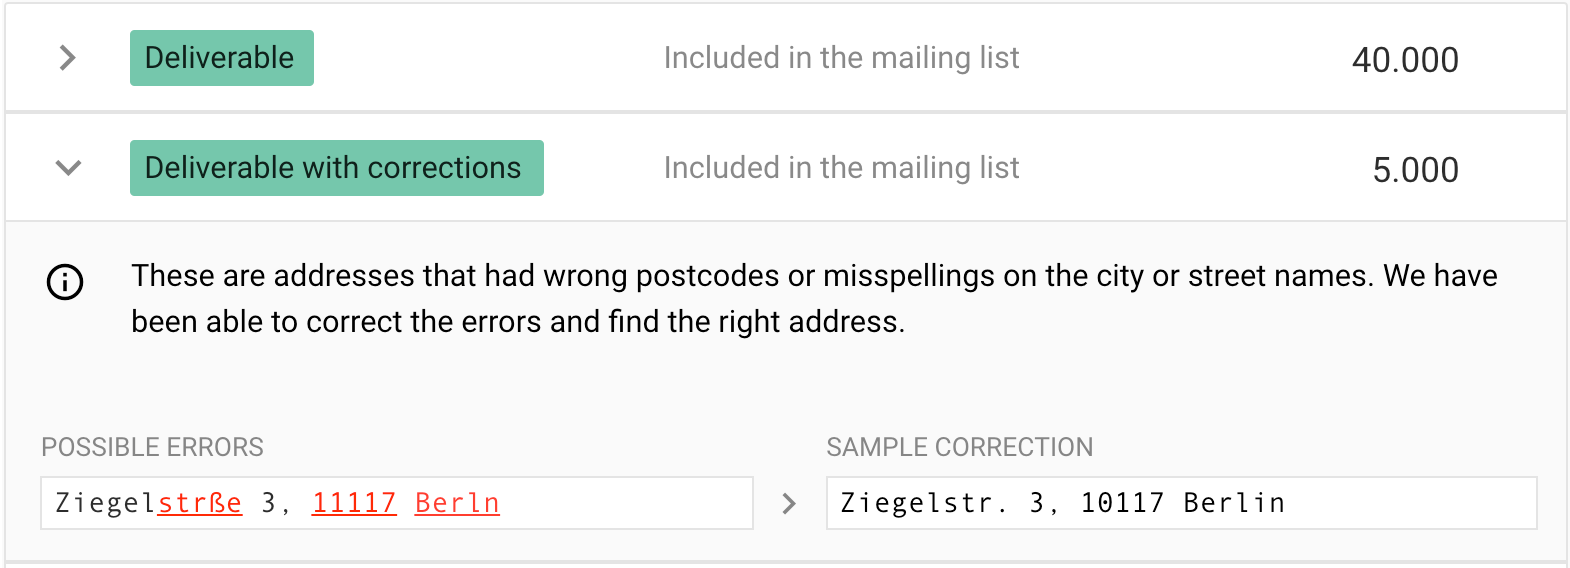This screenshot has height=568, width=1570.
Task: Click the explanation text about wrong postcodes
Action: pyautogui.click(x=814, y=298)
